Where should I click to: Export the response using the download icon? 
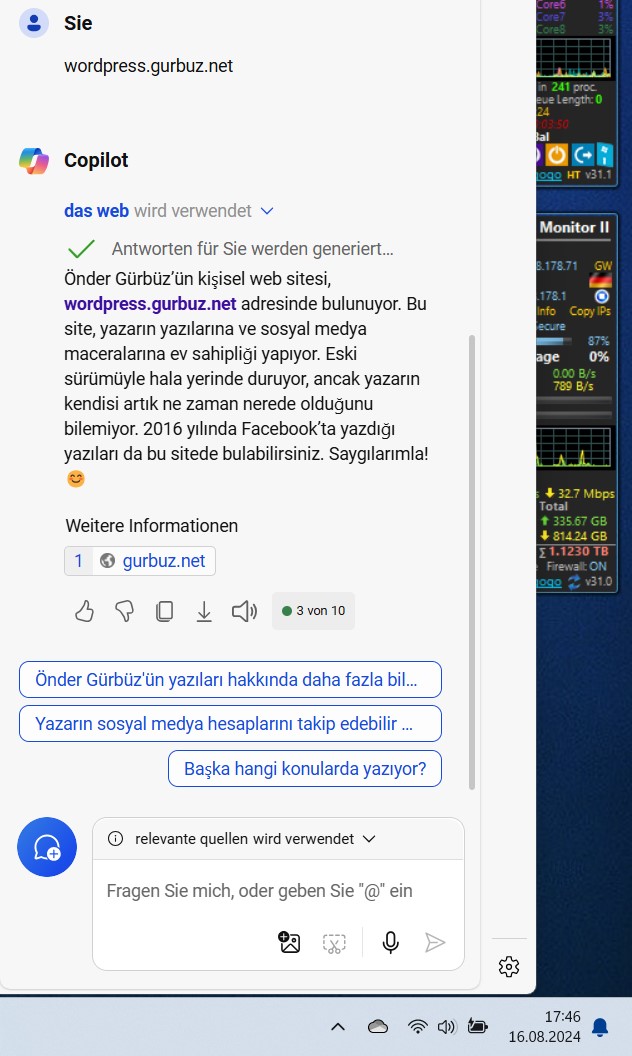(204, 611)
